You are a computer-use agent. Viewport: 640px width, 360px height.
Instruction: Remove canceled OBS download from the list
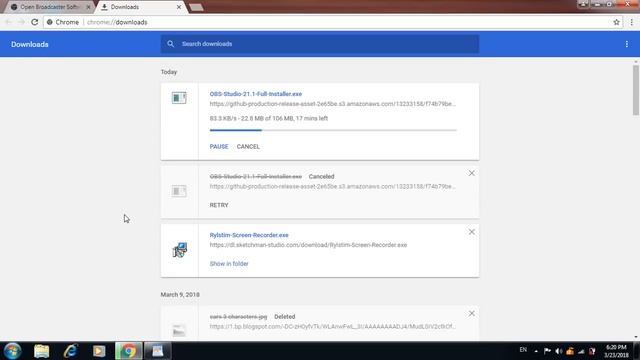471,173
